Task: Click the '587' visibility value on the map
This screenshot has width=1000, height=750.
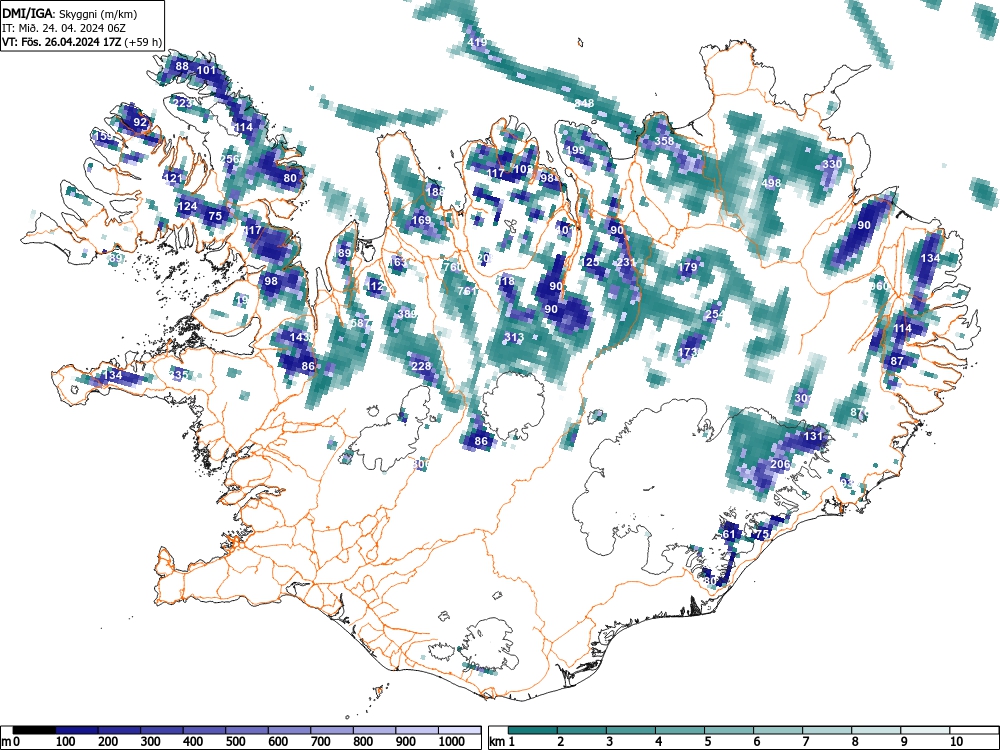Action: [x=360, y=323]
